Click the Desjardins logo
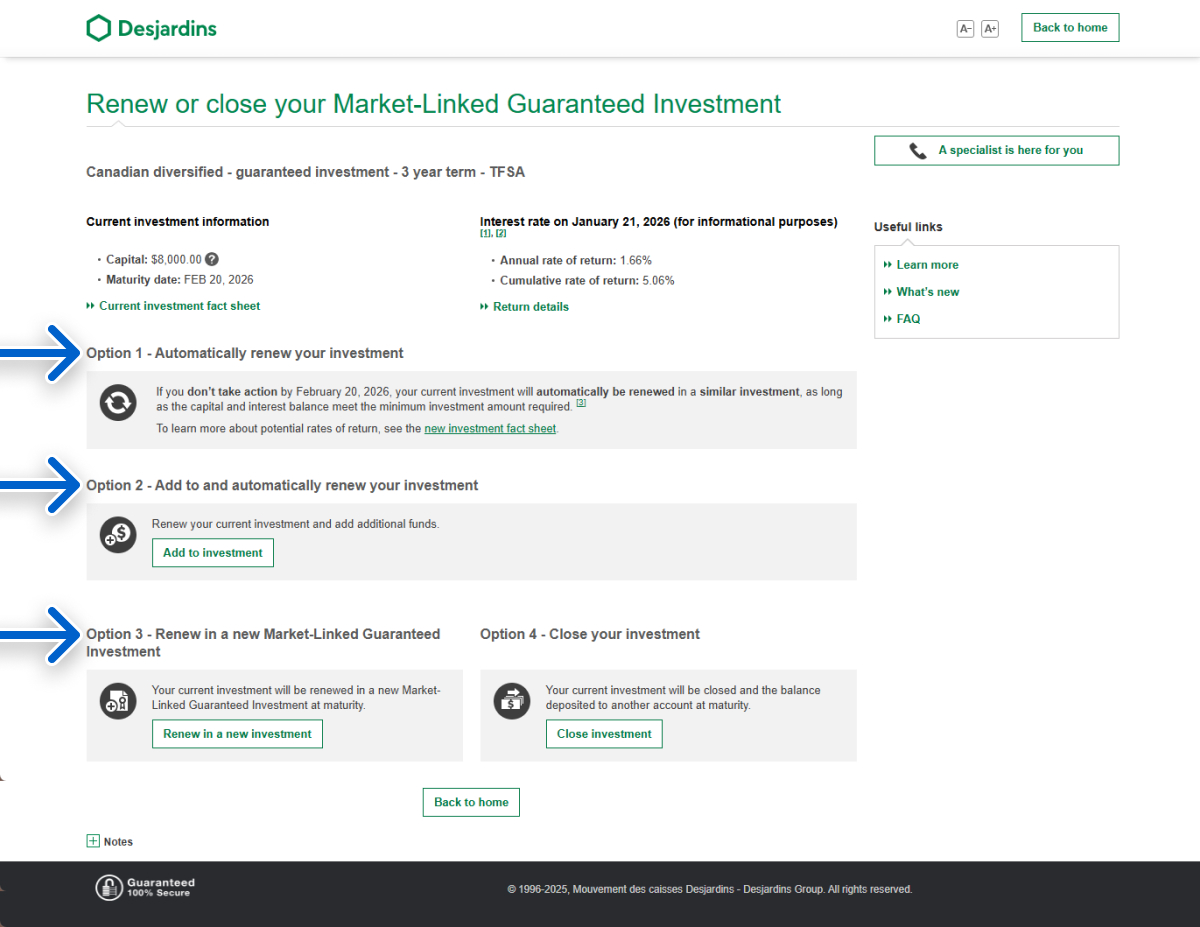Image resolution: width=1200 pixels, height=927 pixels. (151, 28)
